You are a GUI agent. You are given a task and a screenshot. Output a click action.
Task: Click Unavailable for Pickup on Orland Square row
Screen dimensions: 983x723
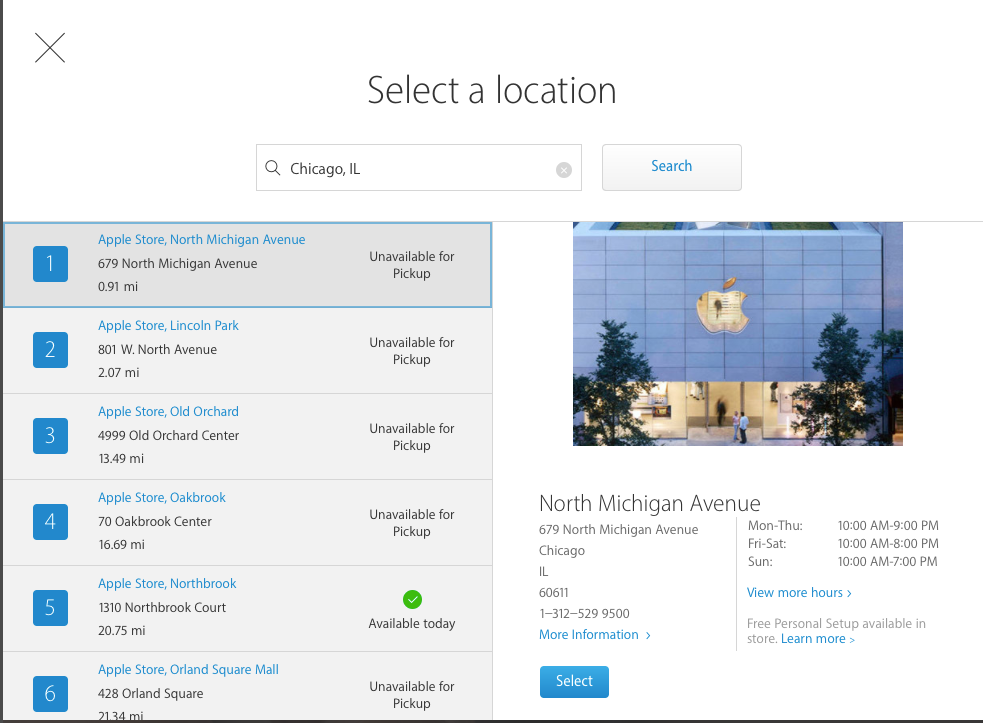412,695
